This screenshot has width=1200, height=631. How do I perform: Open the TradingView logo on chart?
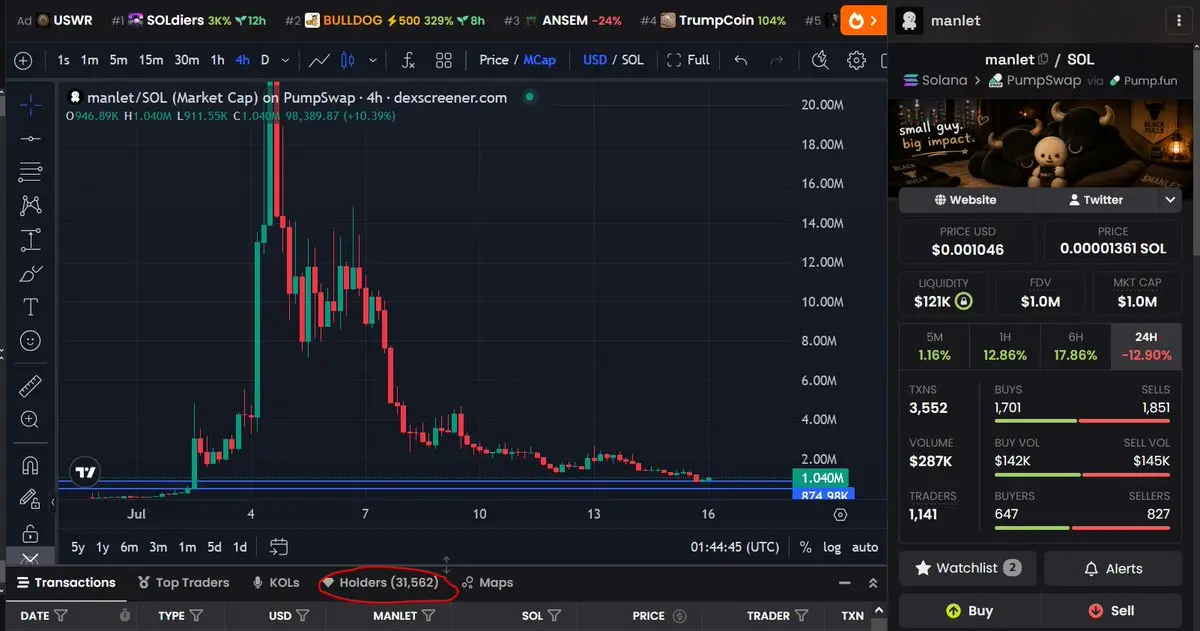click(85, 473)
